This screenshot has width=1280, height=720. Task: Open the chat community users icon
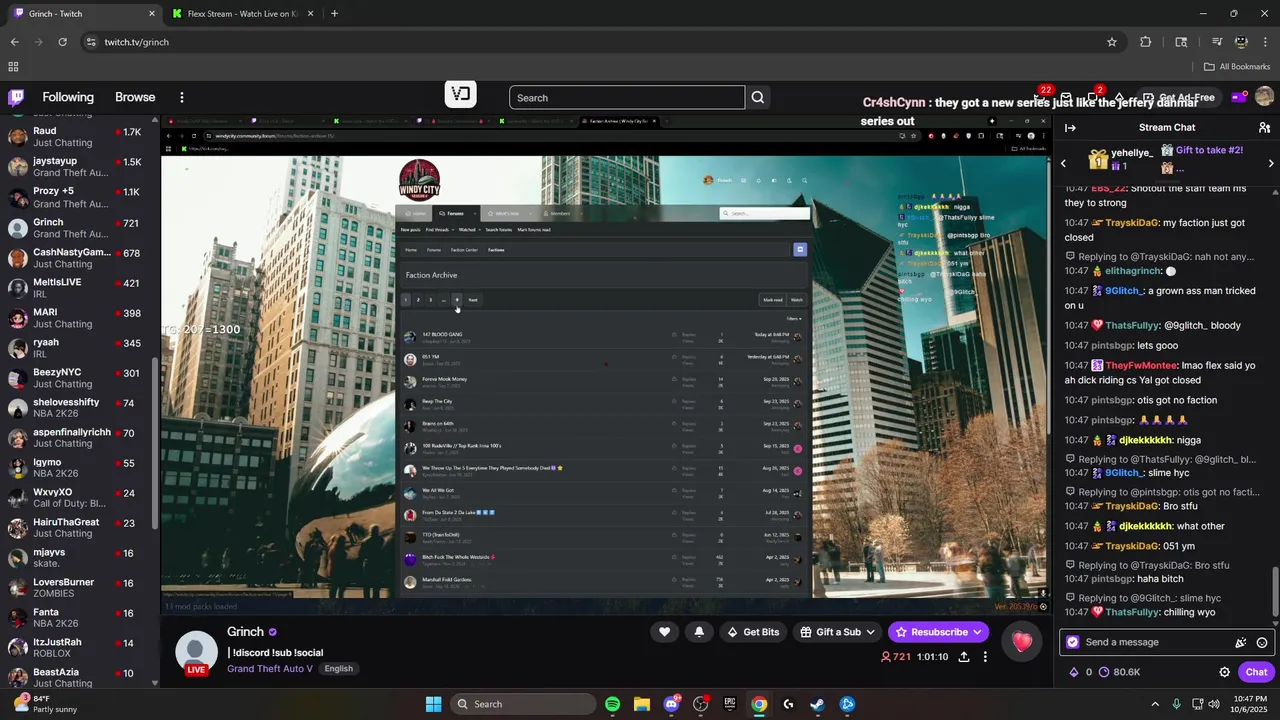1264,128
